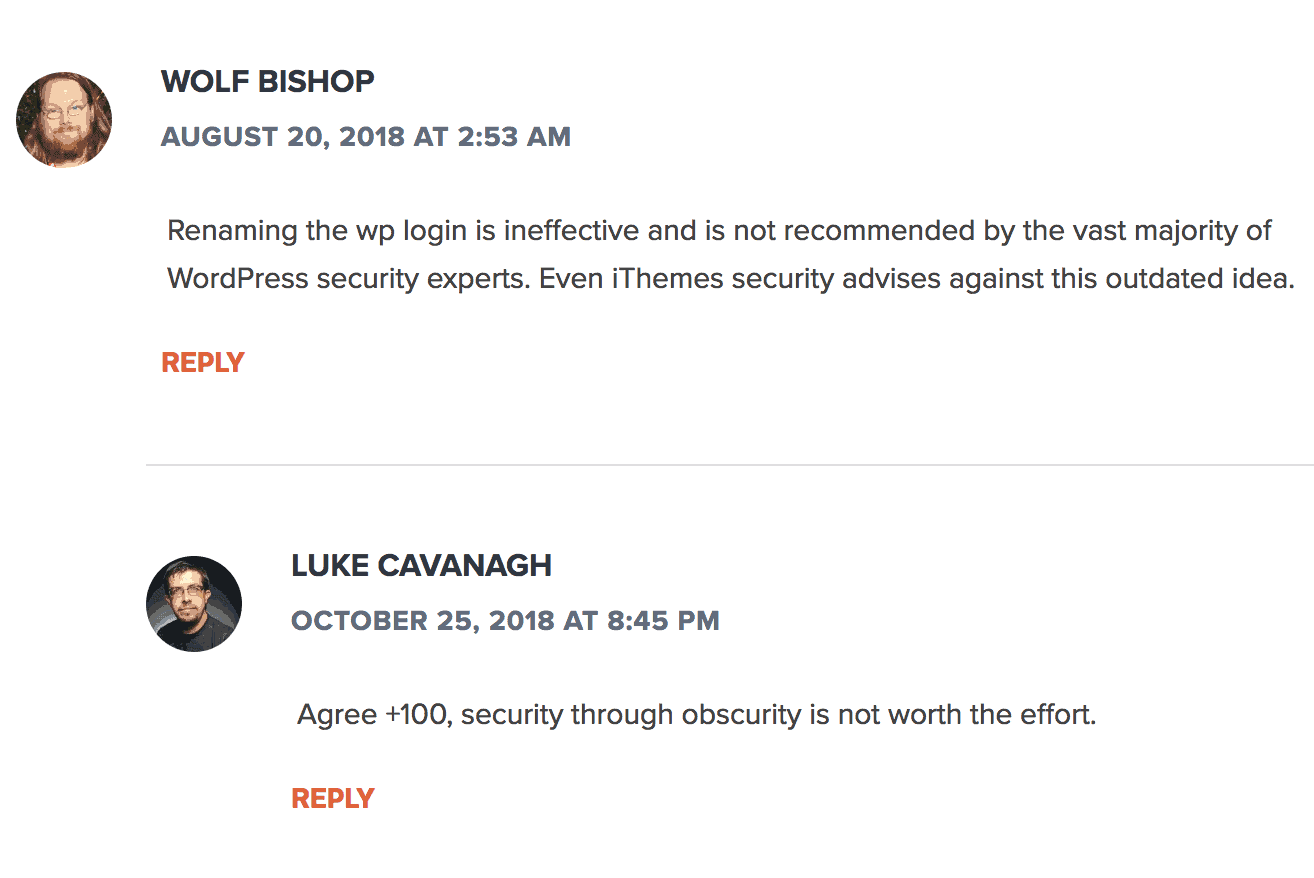Click the "8:45 PM" time text
Image resolution: width=1314 pixels, height=878 pixels.
(663, 621)
